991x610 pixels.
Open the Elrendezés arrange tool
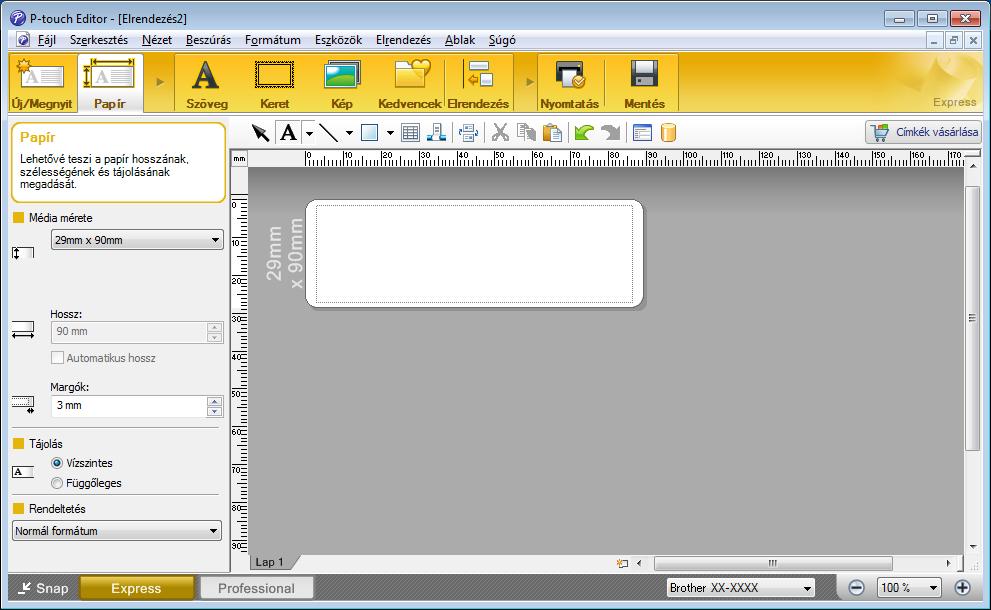478,83
